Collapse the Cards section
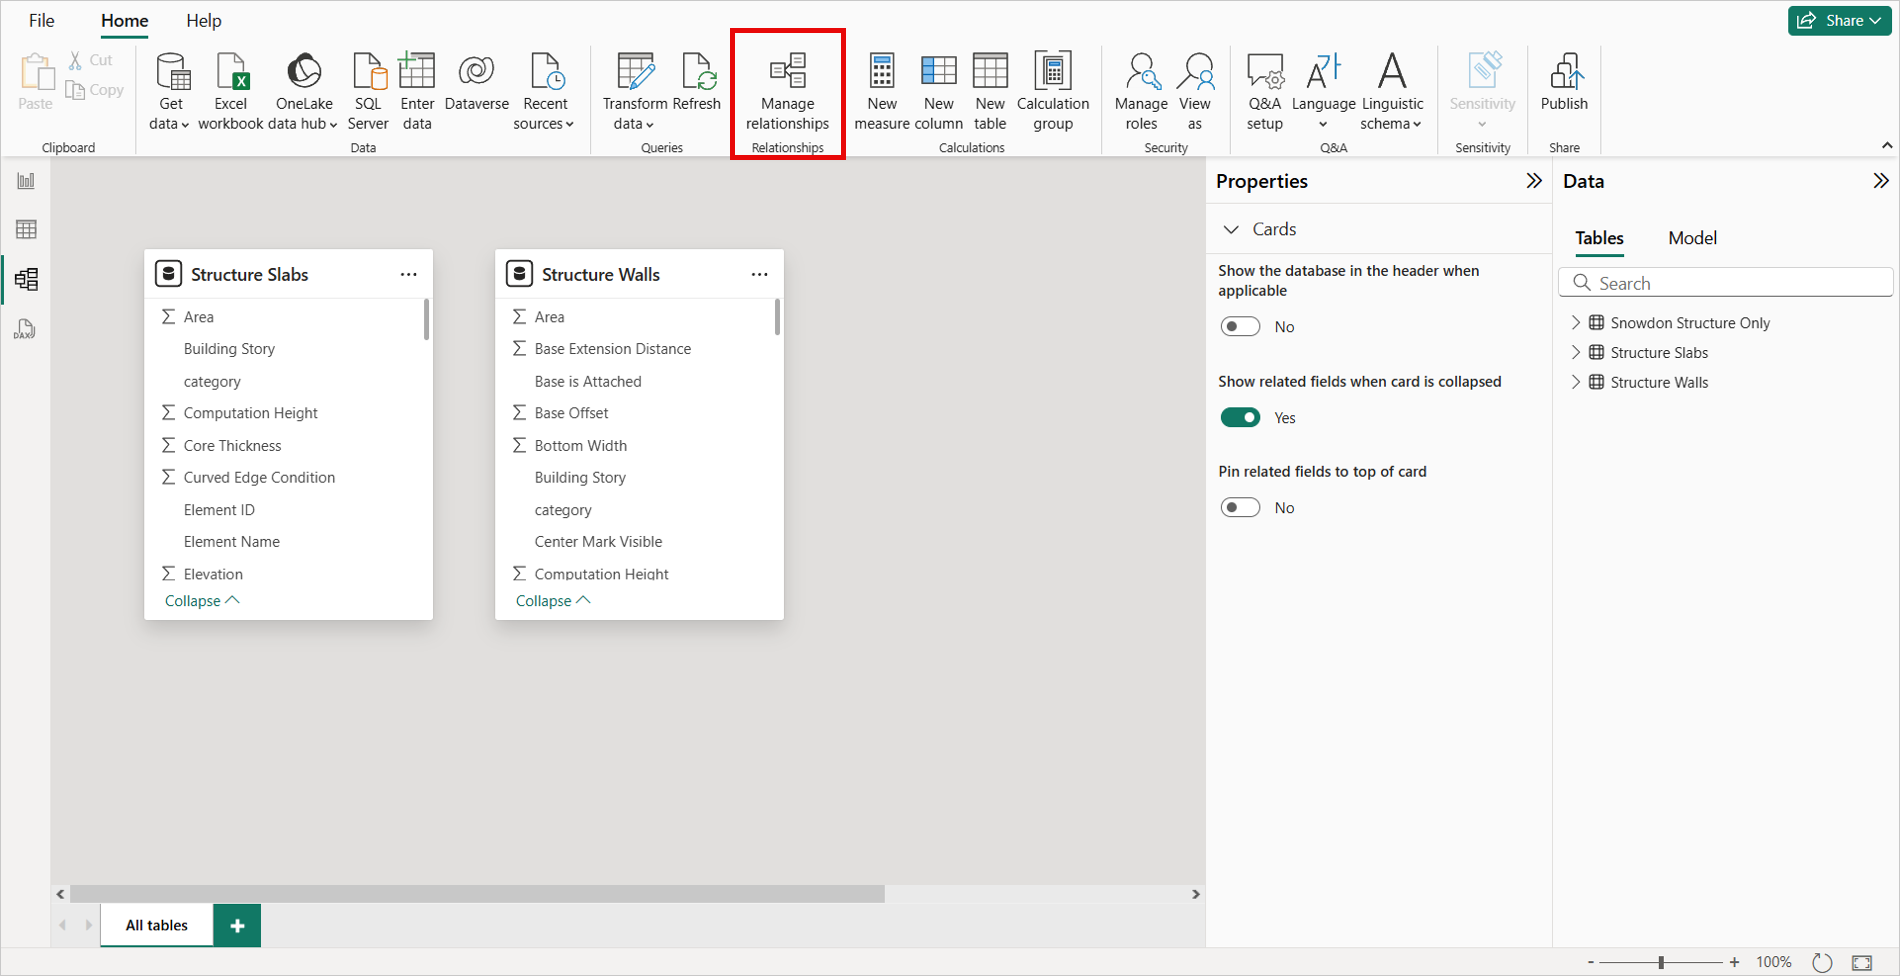This screenshot has height=976, width=1900. pos(1231,229)
